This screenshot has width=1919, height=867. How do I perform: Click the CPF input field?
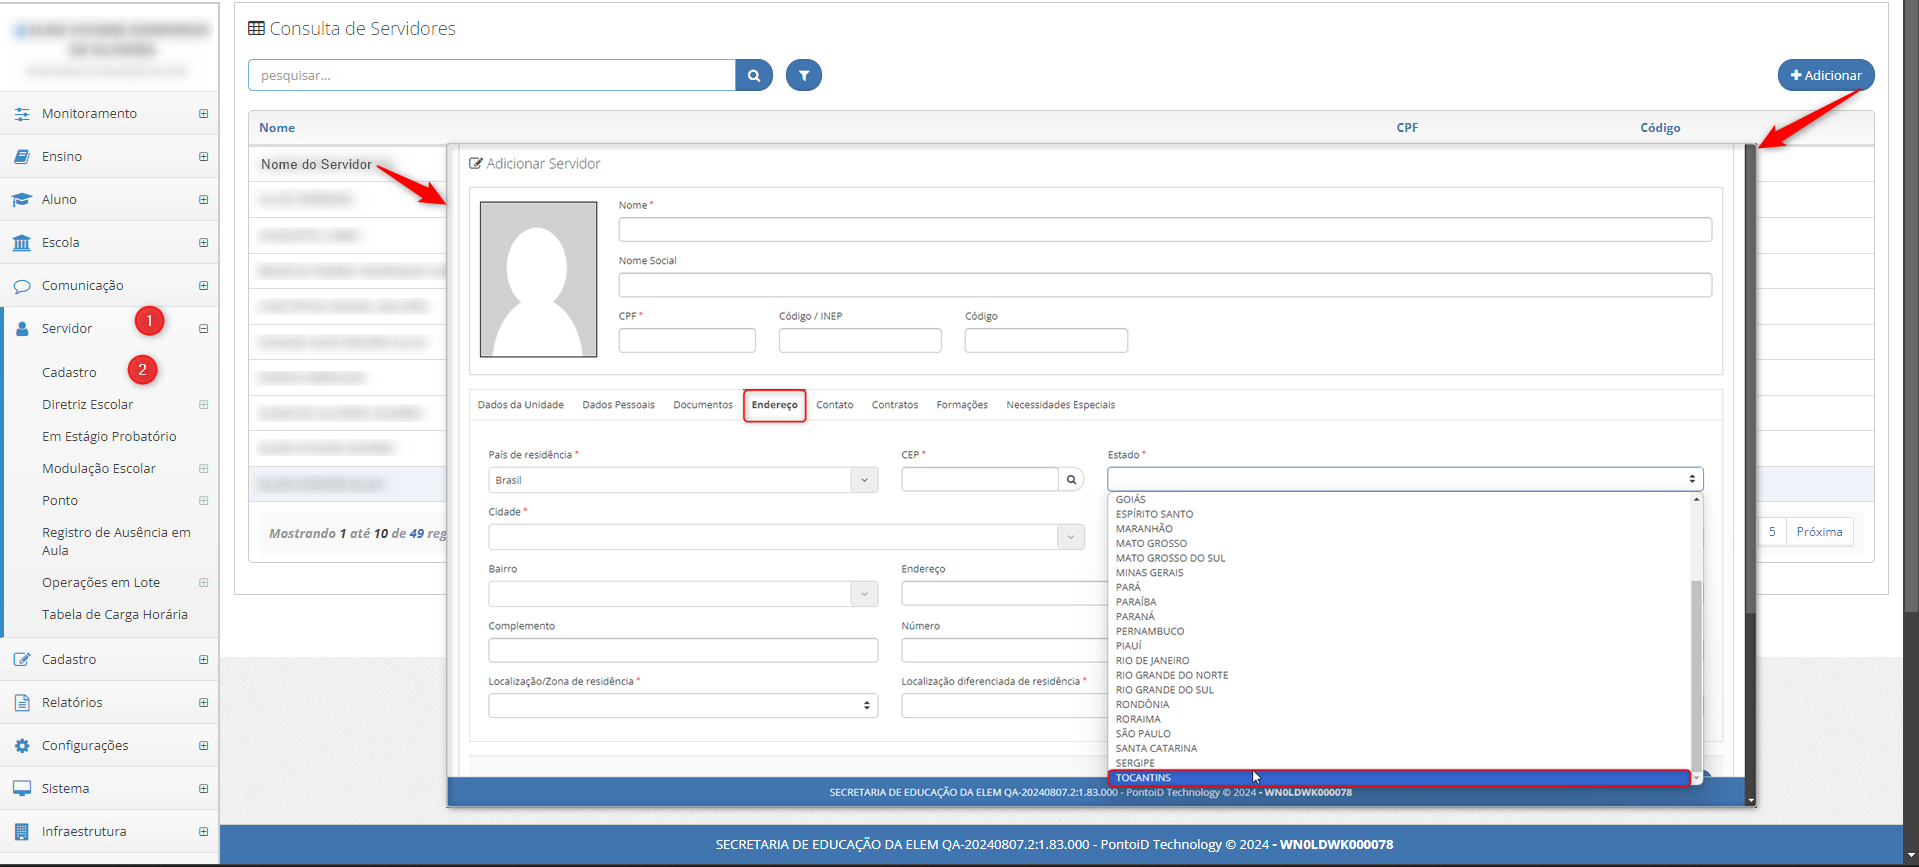tap(687, 341)
